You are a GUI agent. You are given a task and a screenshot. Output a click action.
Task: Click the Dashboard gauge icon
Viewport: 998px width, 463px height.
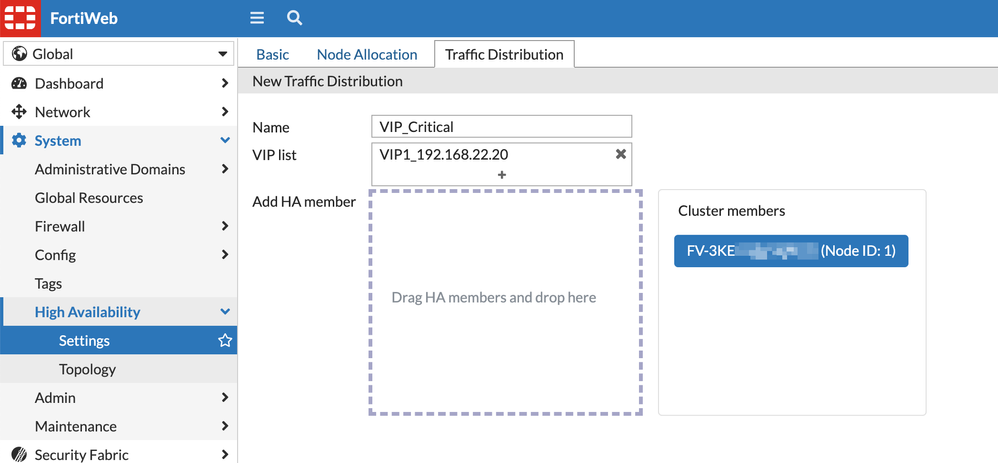tap(19, 84)
